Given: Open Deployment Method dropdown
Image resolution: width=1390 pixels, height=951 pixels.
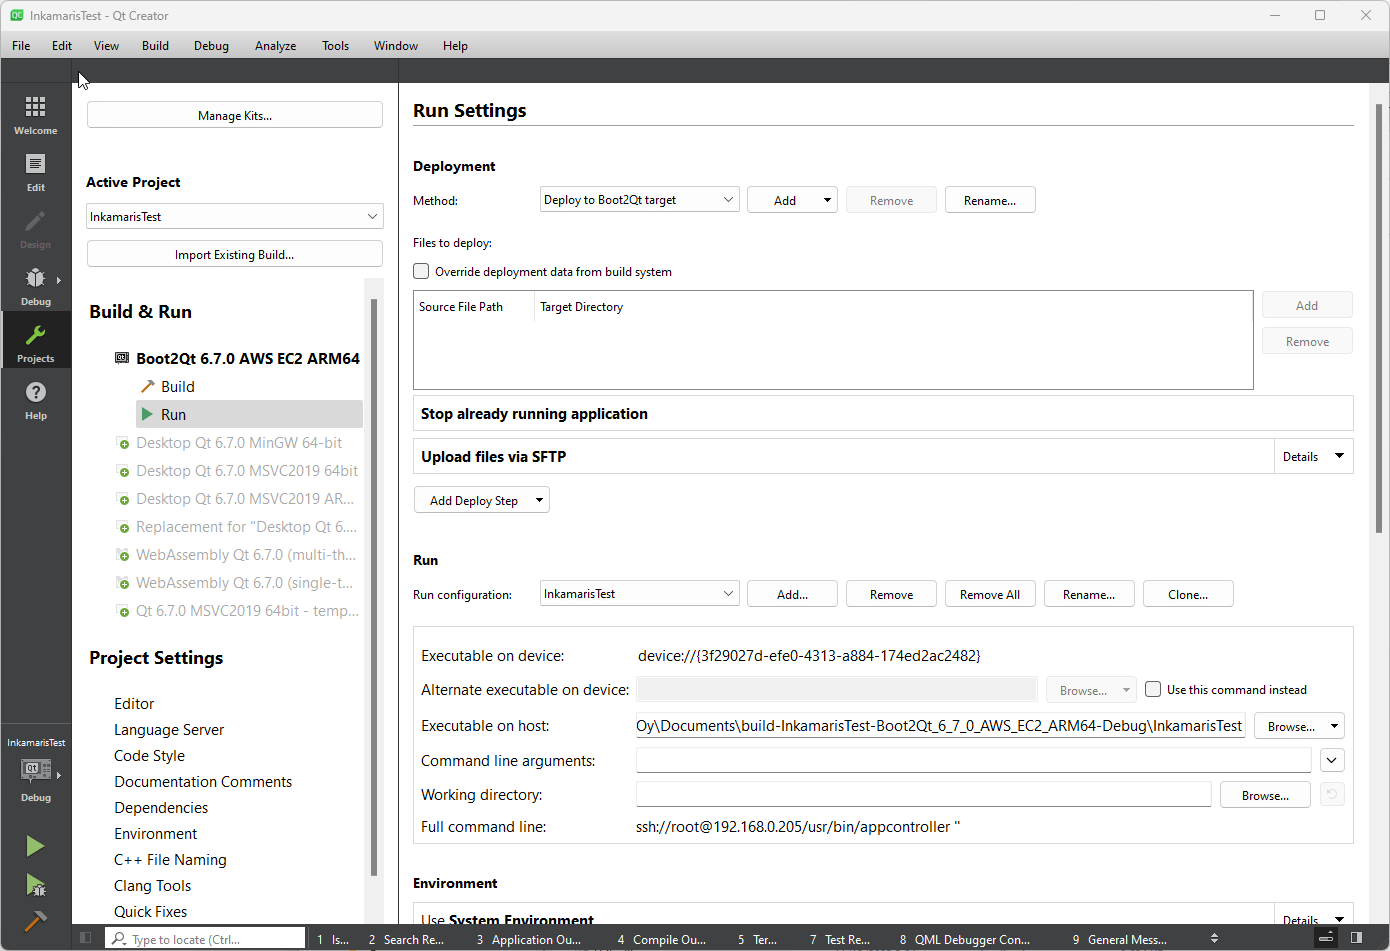Looking at the screenshot, I should click(639, 200).
